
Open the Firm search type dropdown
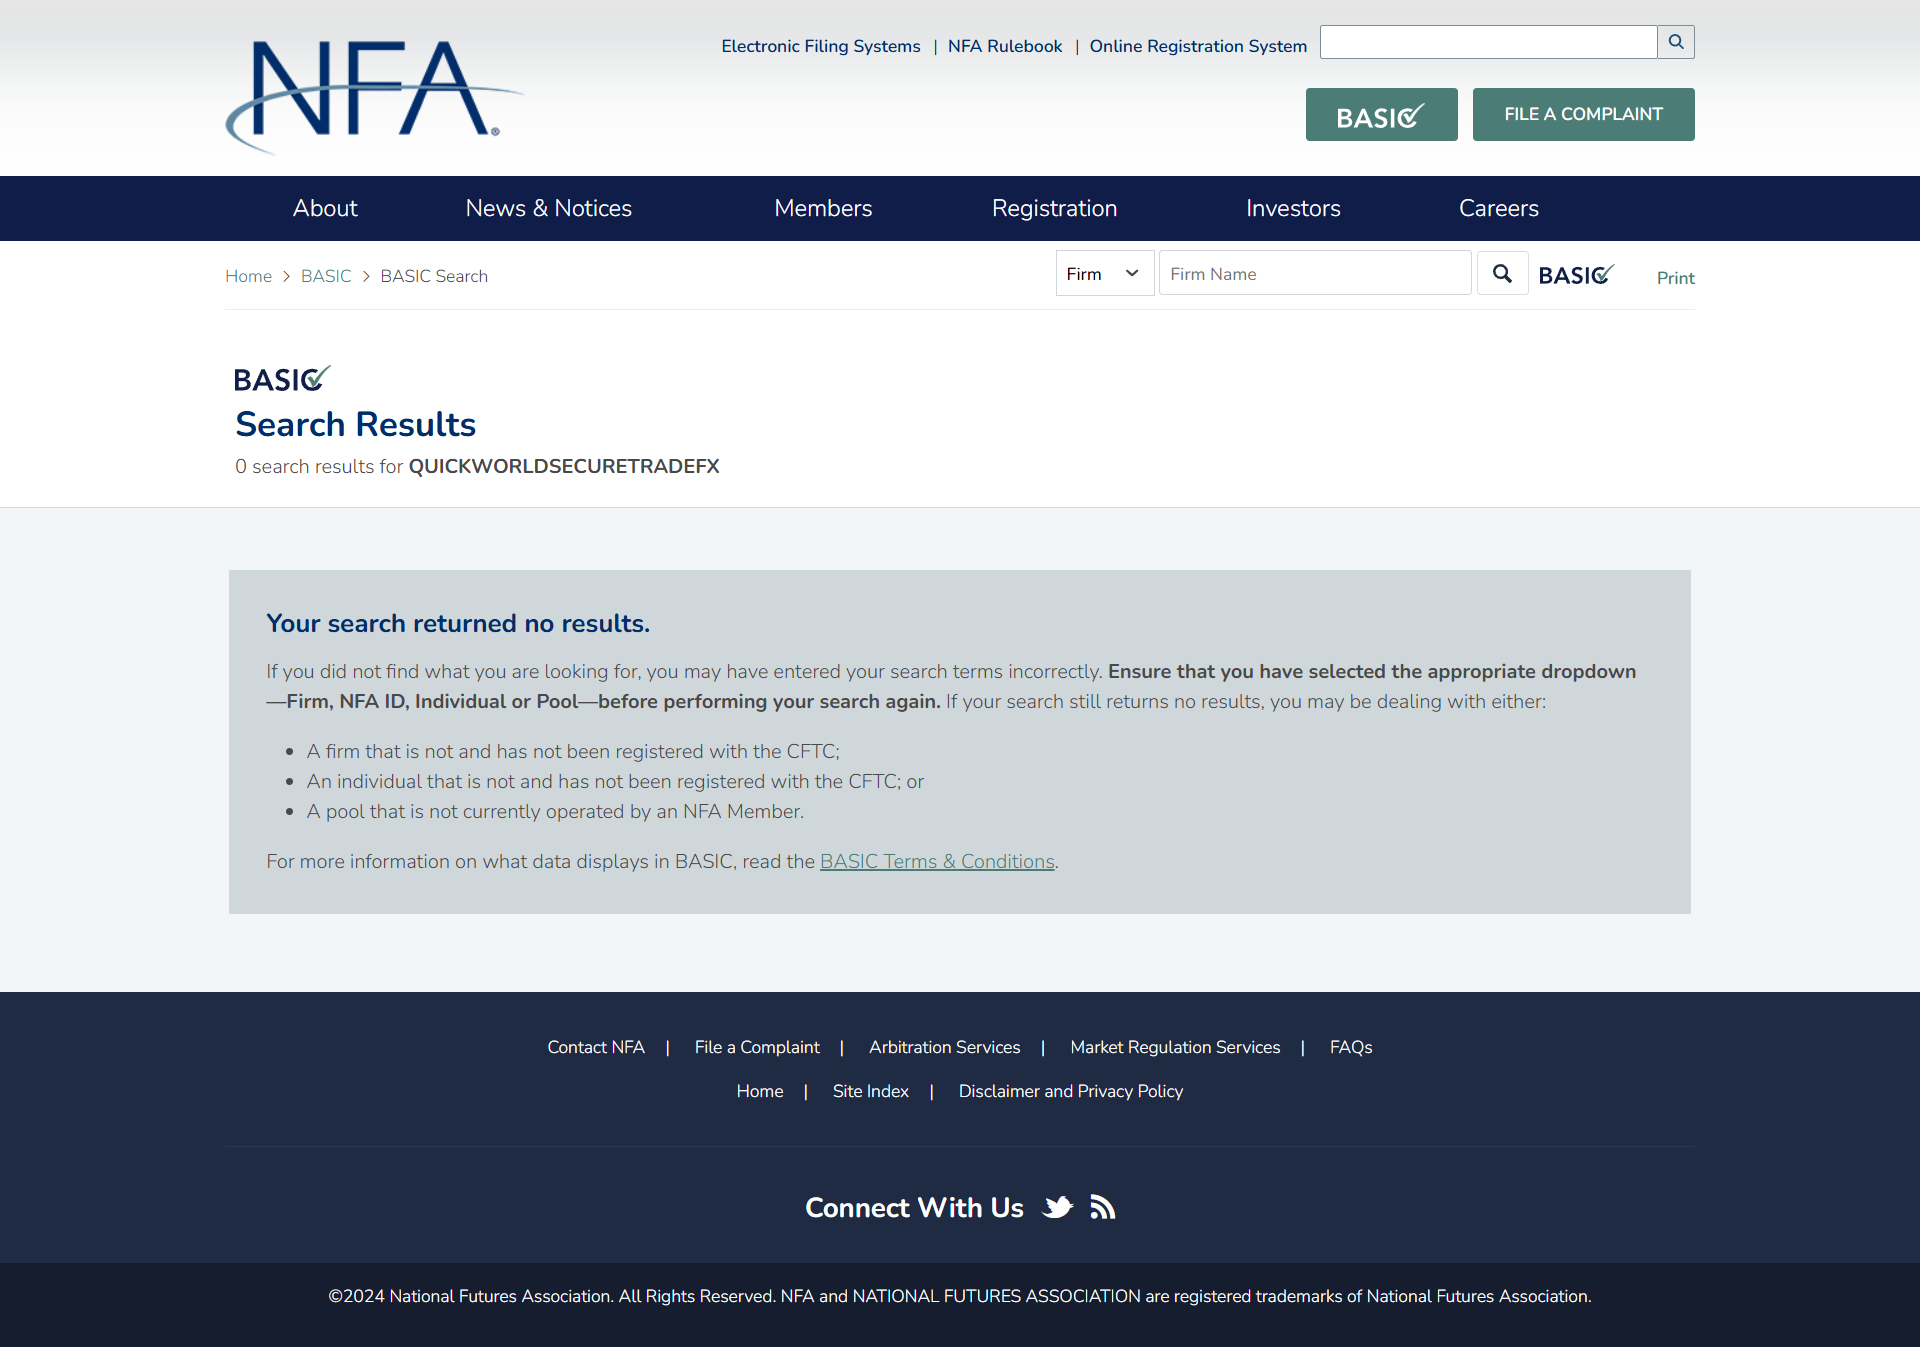[1105, 274]
